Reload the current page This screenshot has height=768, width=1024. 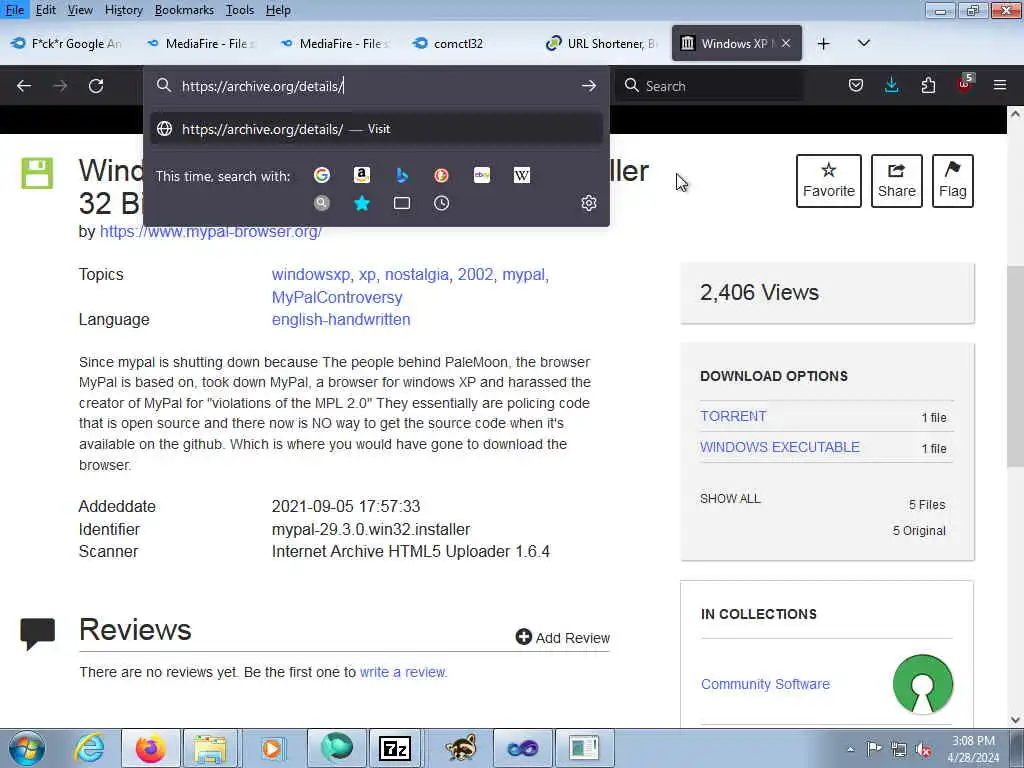96,86
